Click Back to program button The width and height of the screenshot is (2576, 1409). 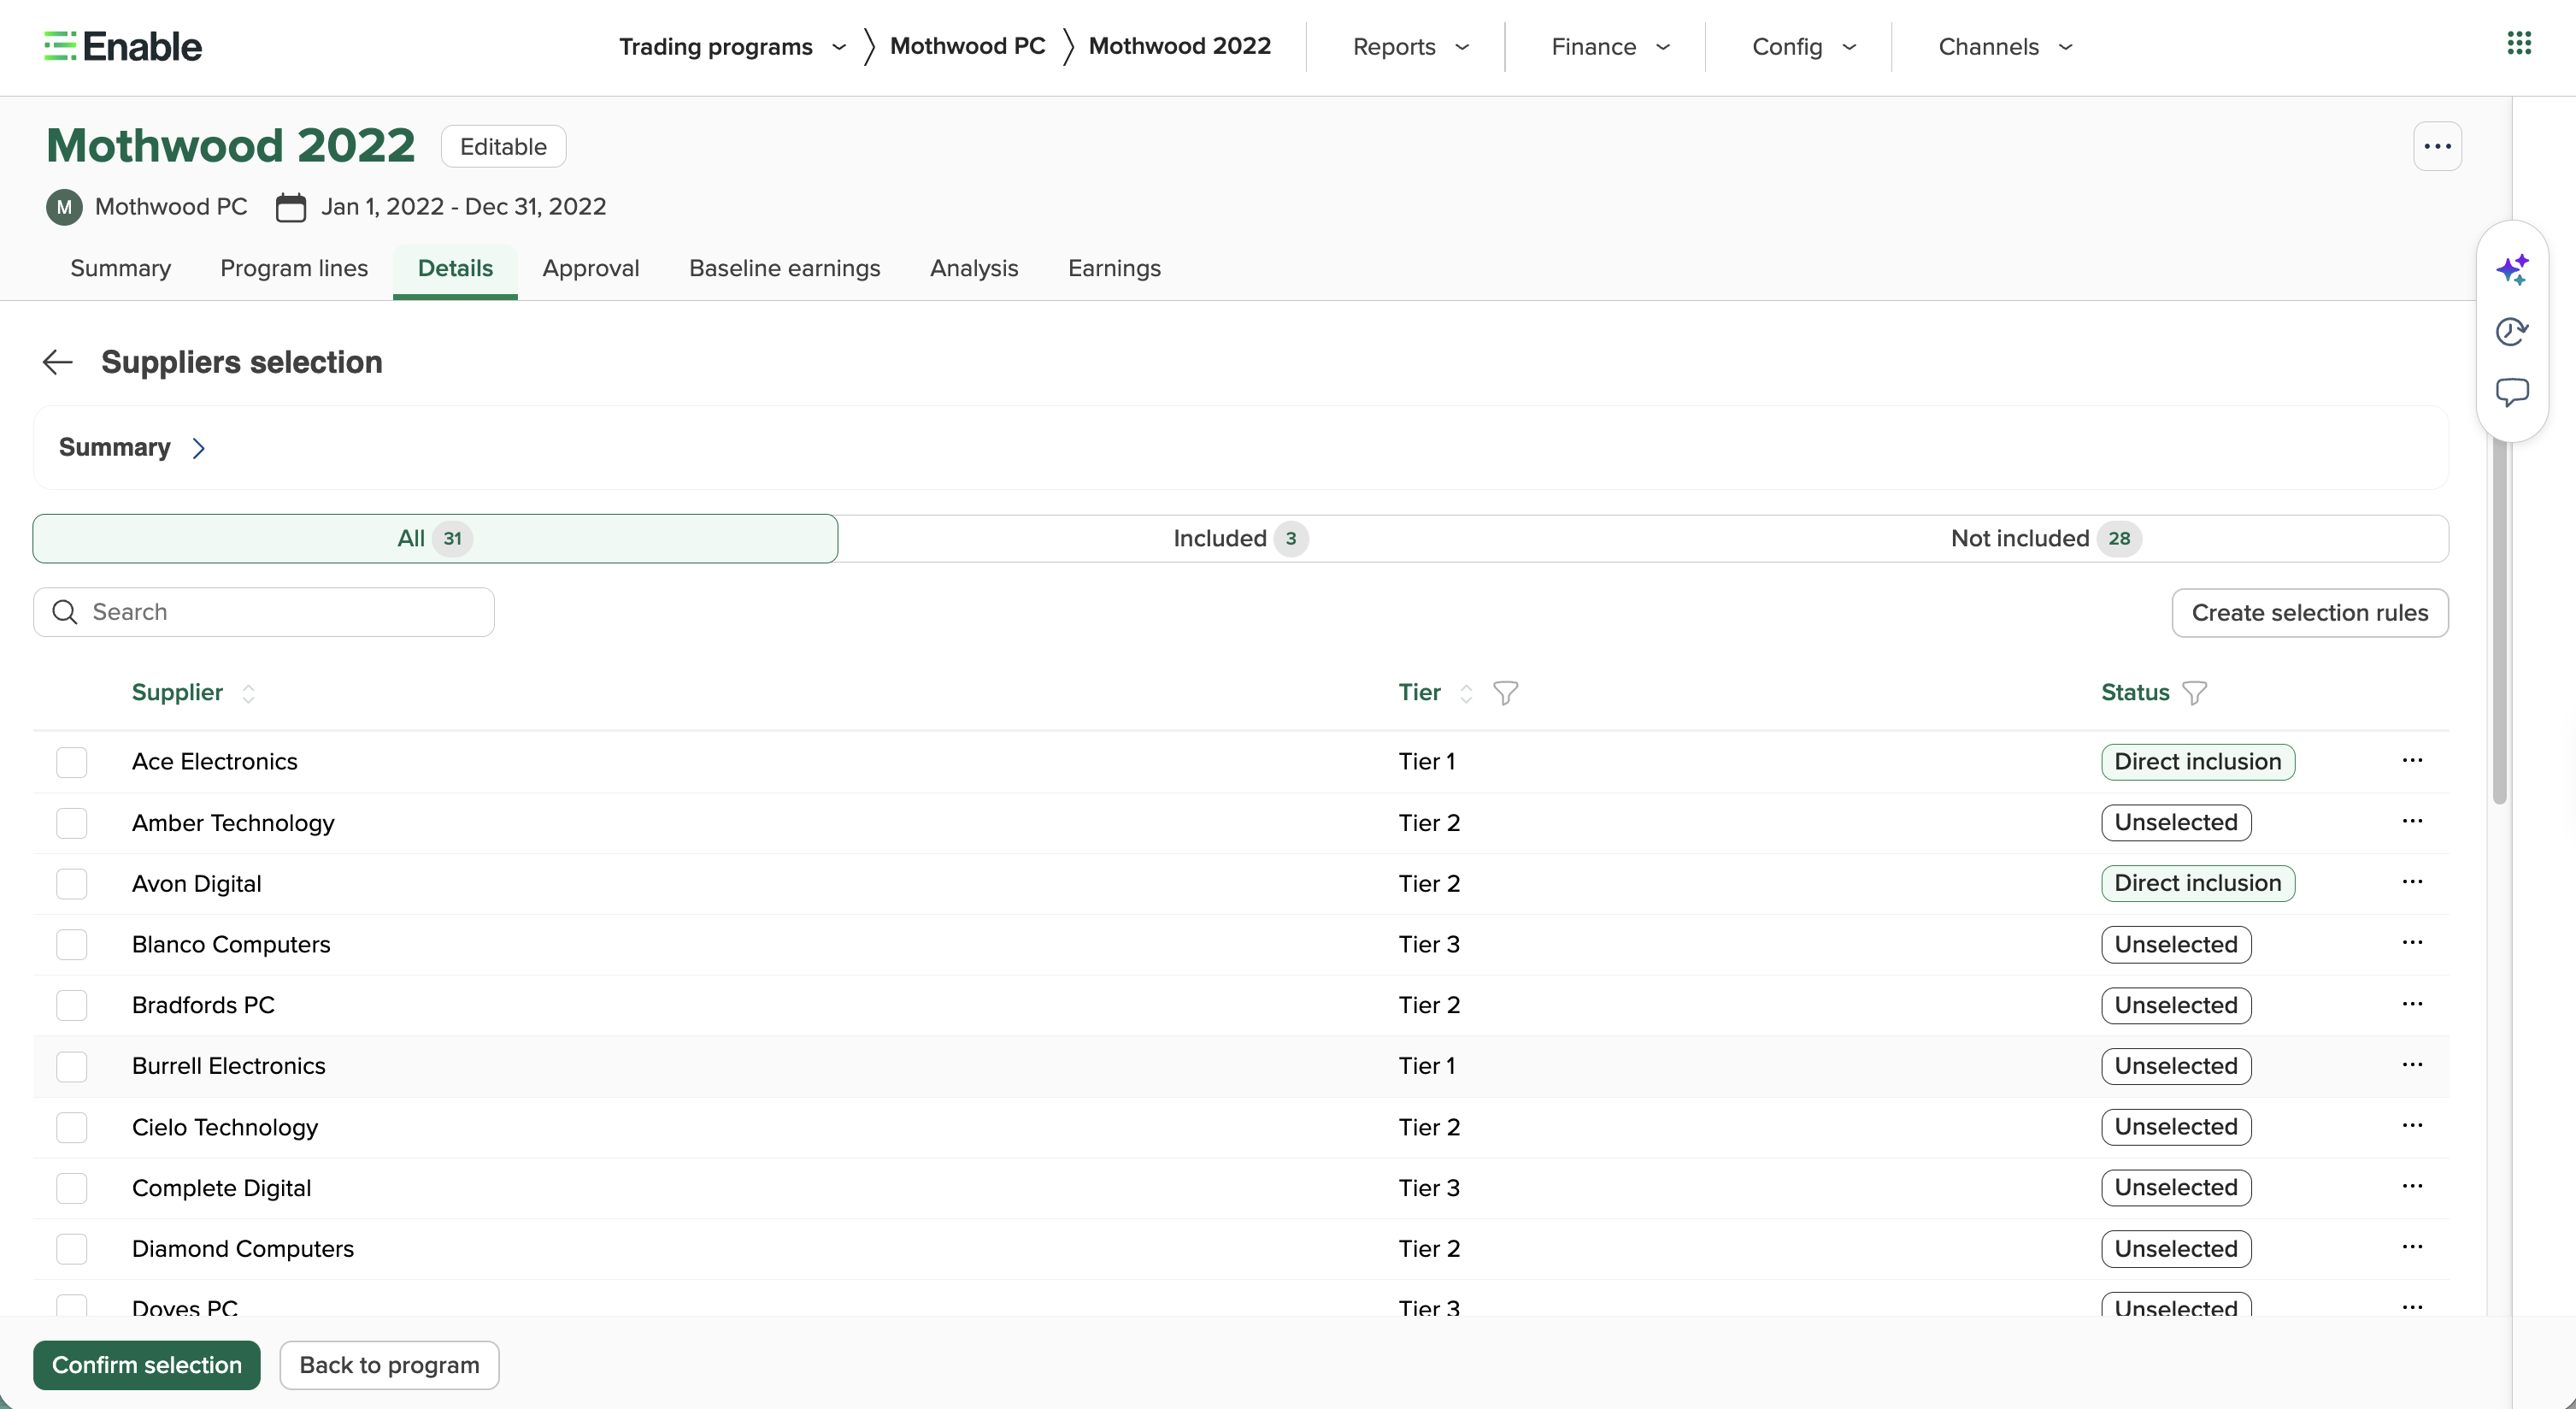[x=390, y=1365]
